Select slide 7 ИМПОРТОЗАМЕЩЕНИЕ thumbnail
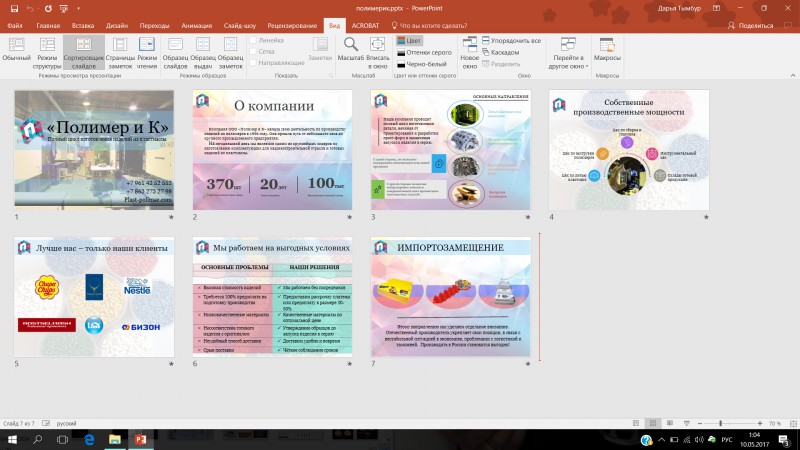This screenshot has width=800, height=450. coord(451,297)
